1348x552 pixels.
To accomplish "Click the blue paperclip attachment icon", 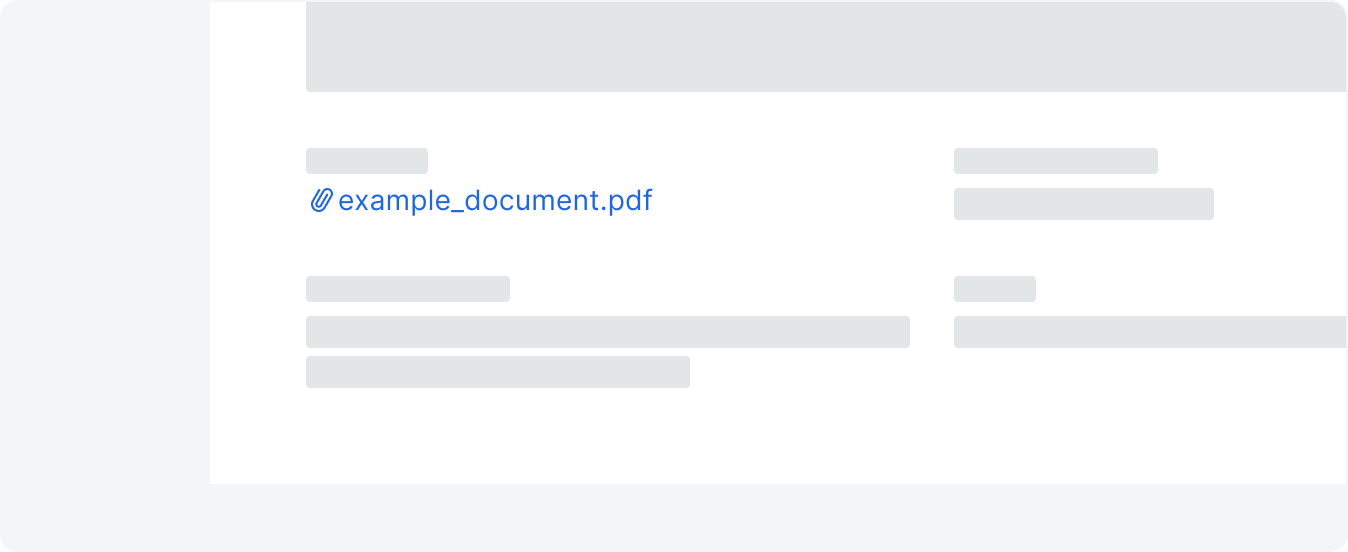I will [x=320, y=201].
